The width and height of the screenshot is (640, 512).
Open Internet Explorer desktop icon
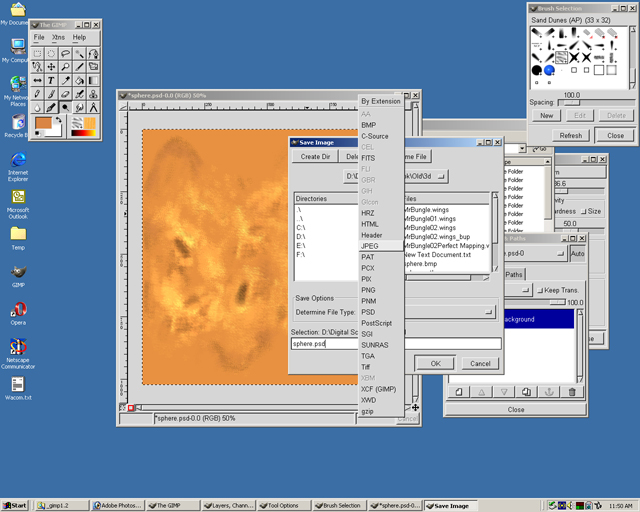tap(18, 167)
